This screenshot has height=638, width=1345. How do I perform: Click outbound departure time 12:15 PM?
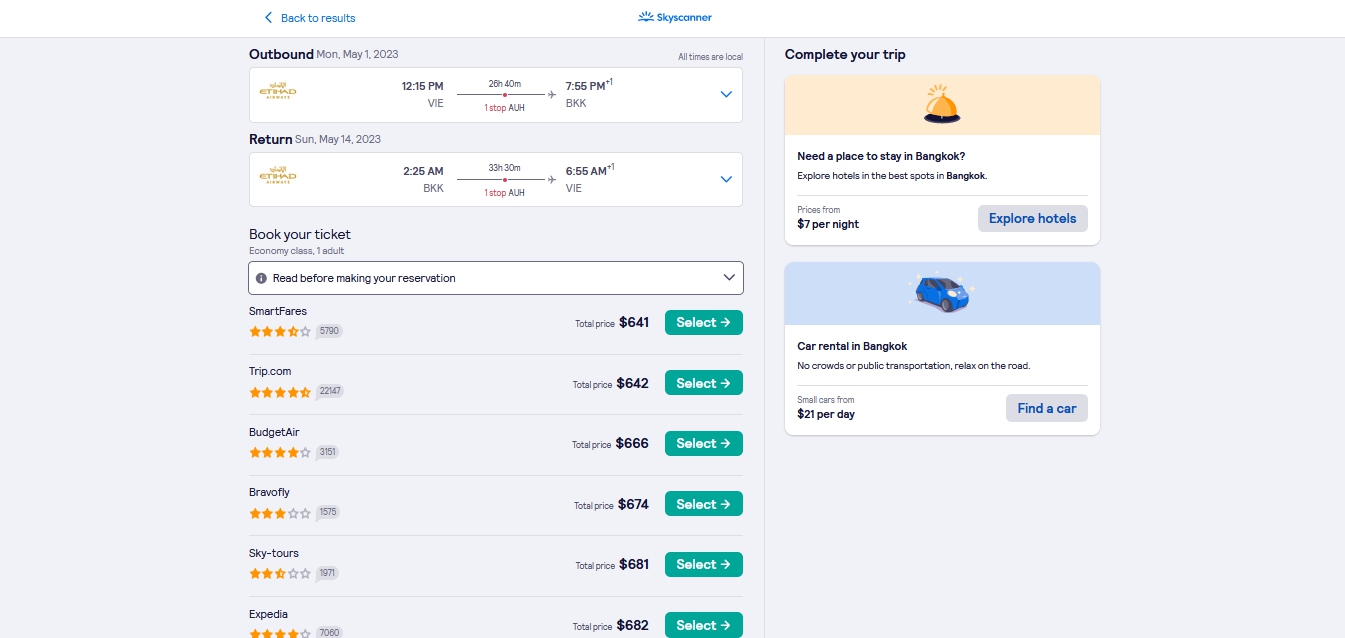point(423,86)
